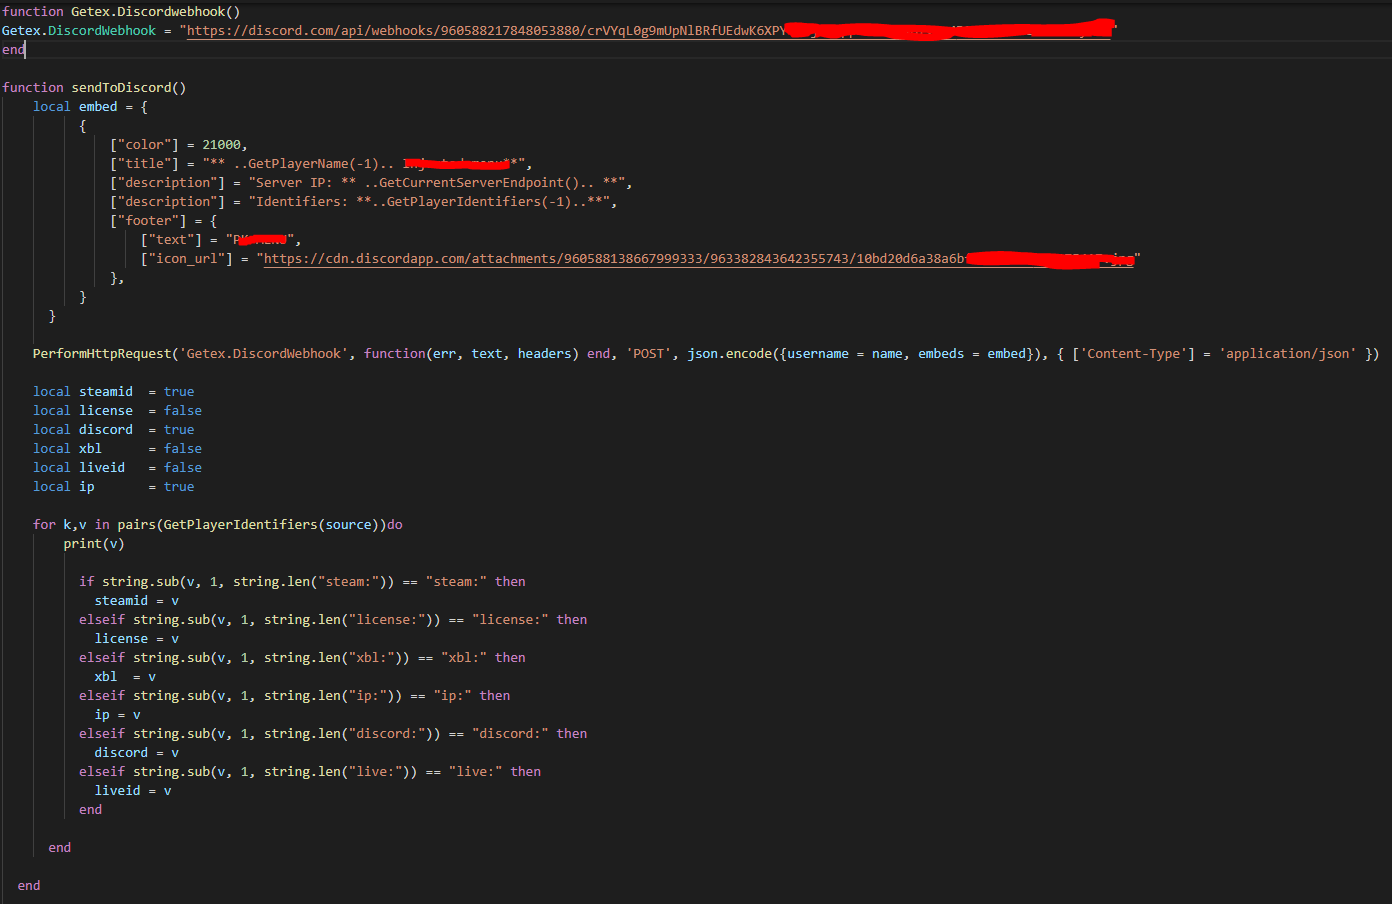Click final 'end' closing sendToDiscord
The width and height of the screenshot is (1392, 904).
pyautogui.click(x=29, y=886)
